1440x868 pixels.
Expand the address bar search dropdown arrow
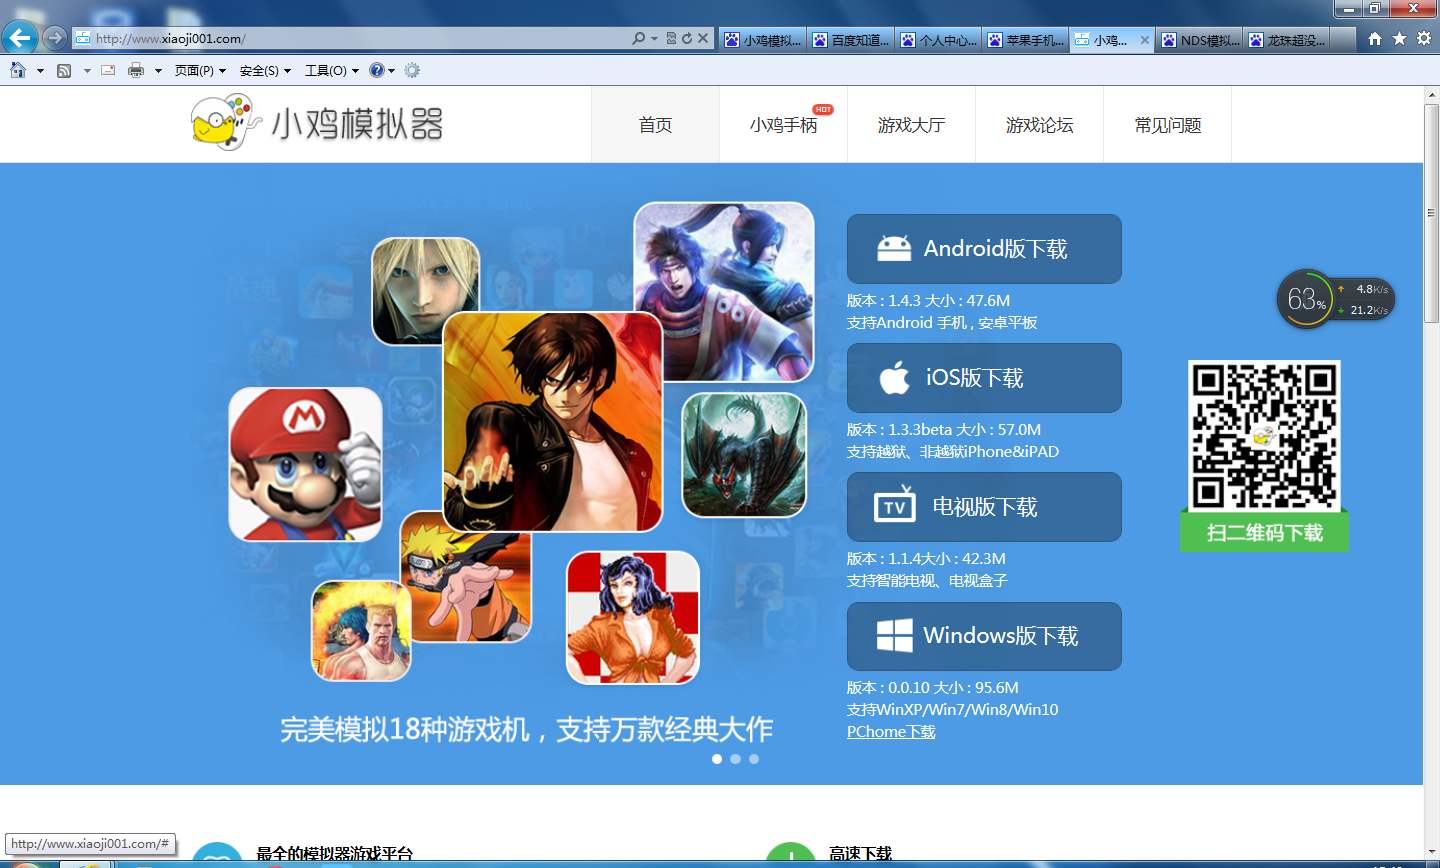click(654, 39)
